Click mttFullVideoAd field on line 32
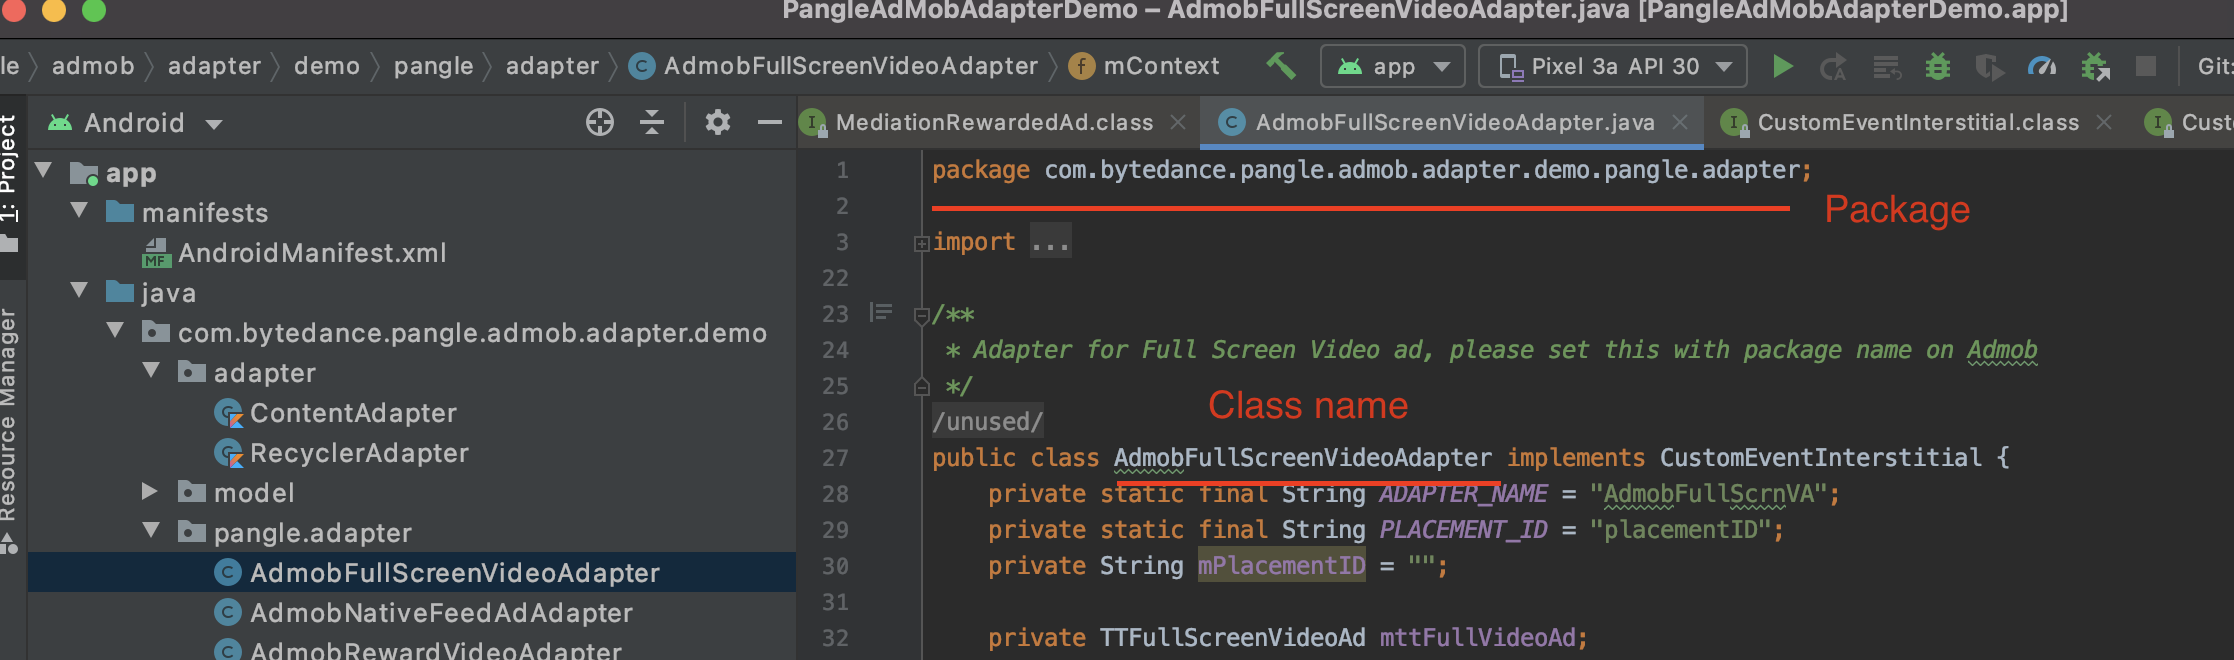The image size is (2234, 660). pos(1478,638)
